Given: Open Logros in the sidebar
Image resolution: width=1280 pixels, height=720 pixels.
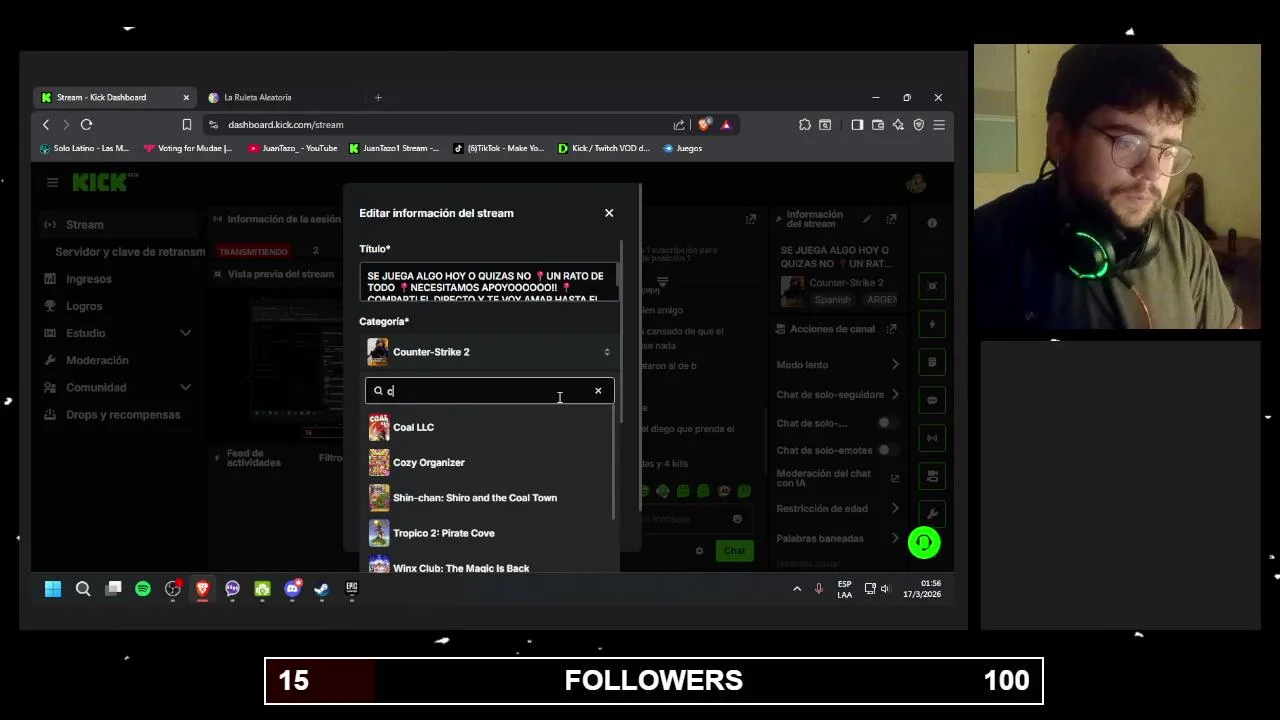Looking at the screenshot, I should (x=84, y=306).
